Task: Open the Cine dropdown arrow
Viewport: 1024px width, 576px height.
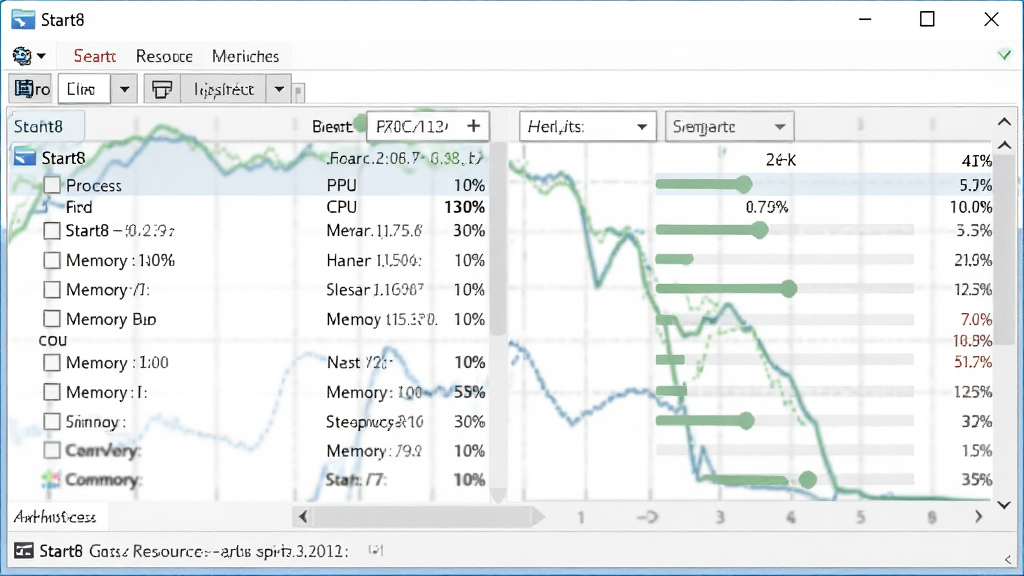Action: tap(124, 89)
